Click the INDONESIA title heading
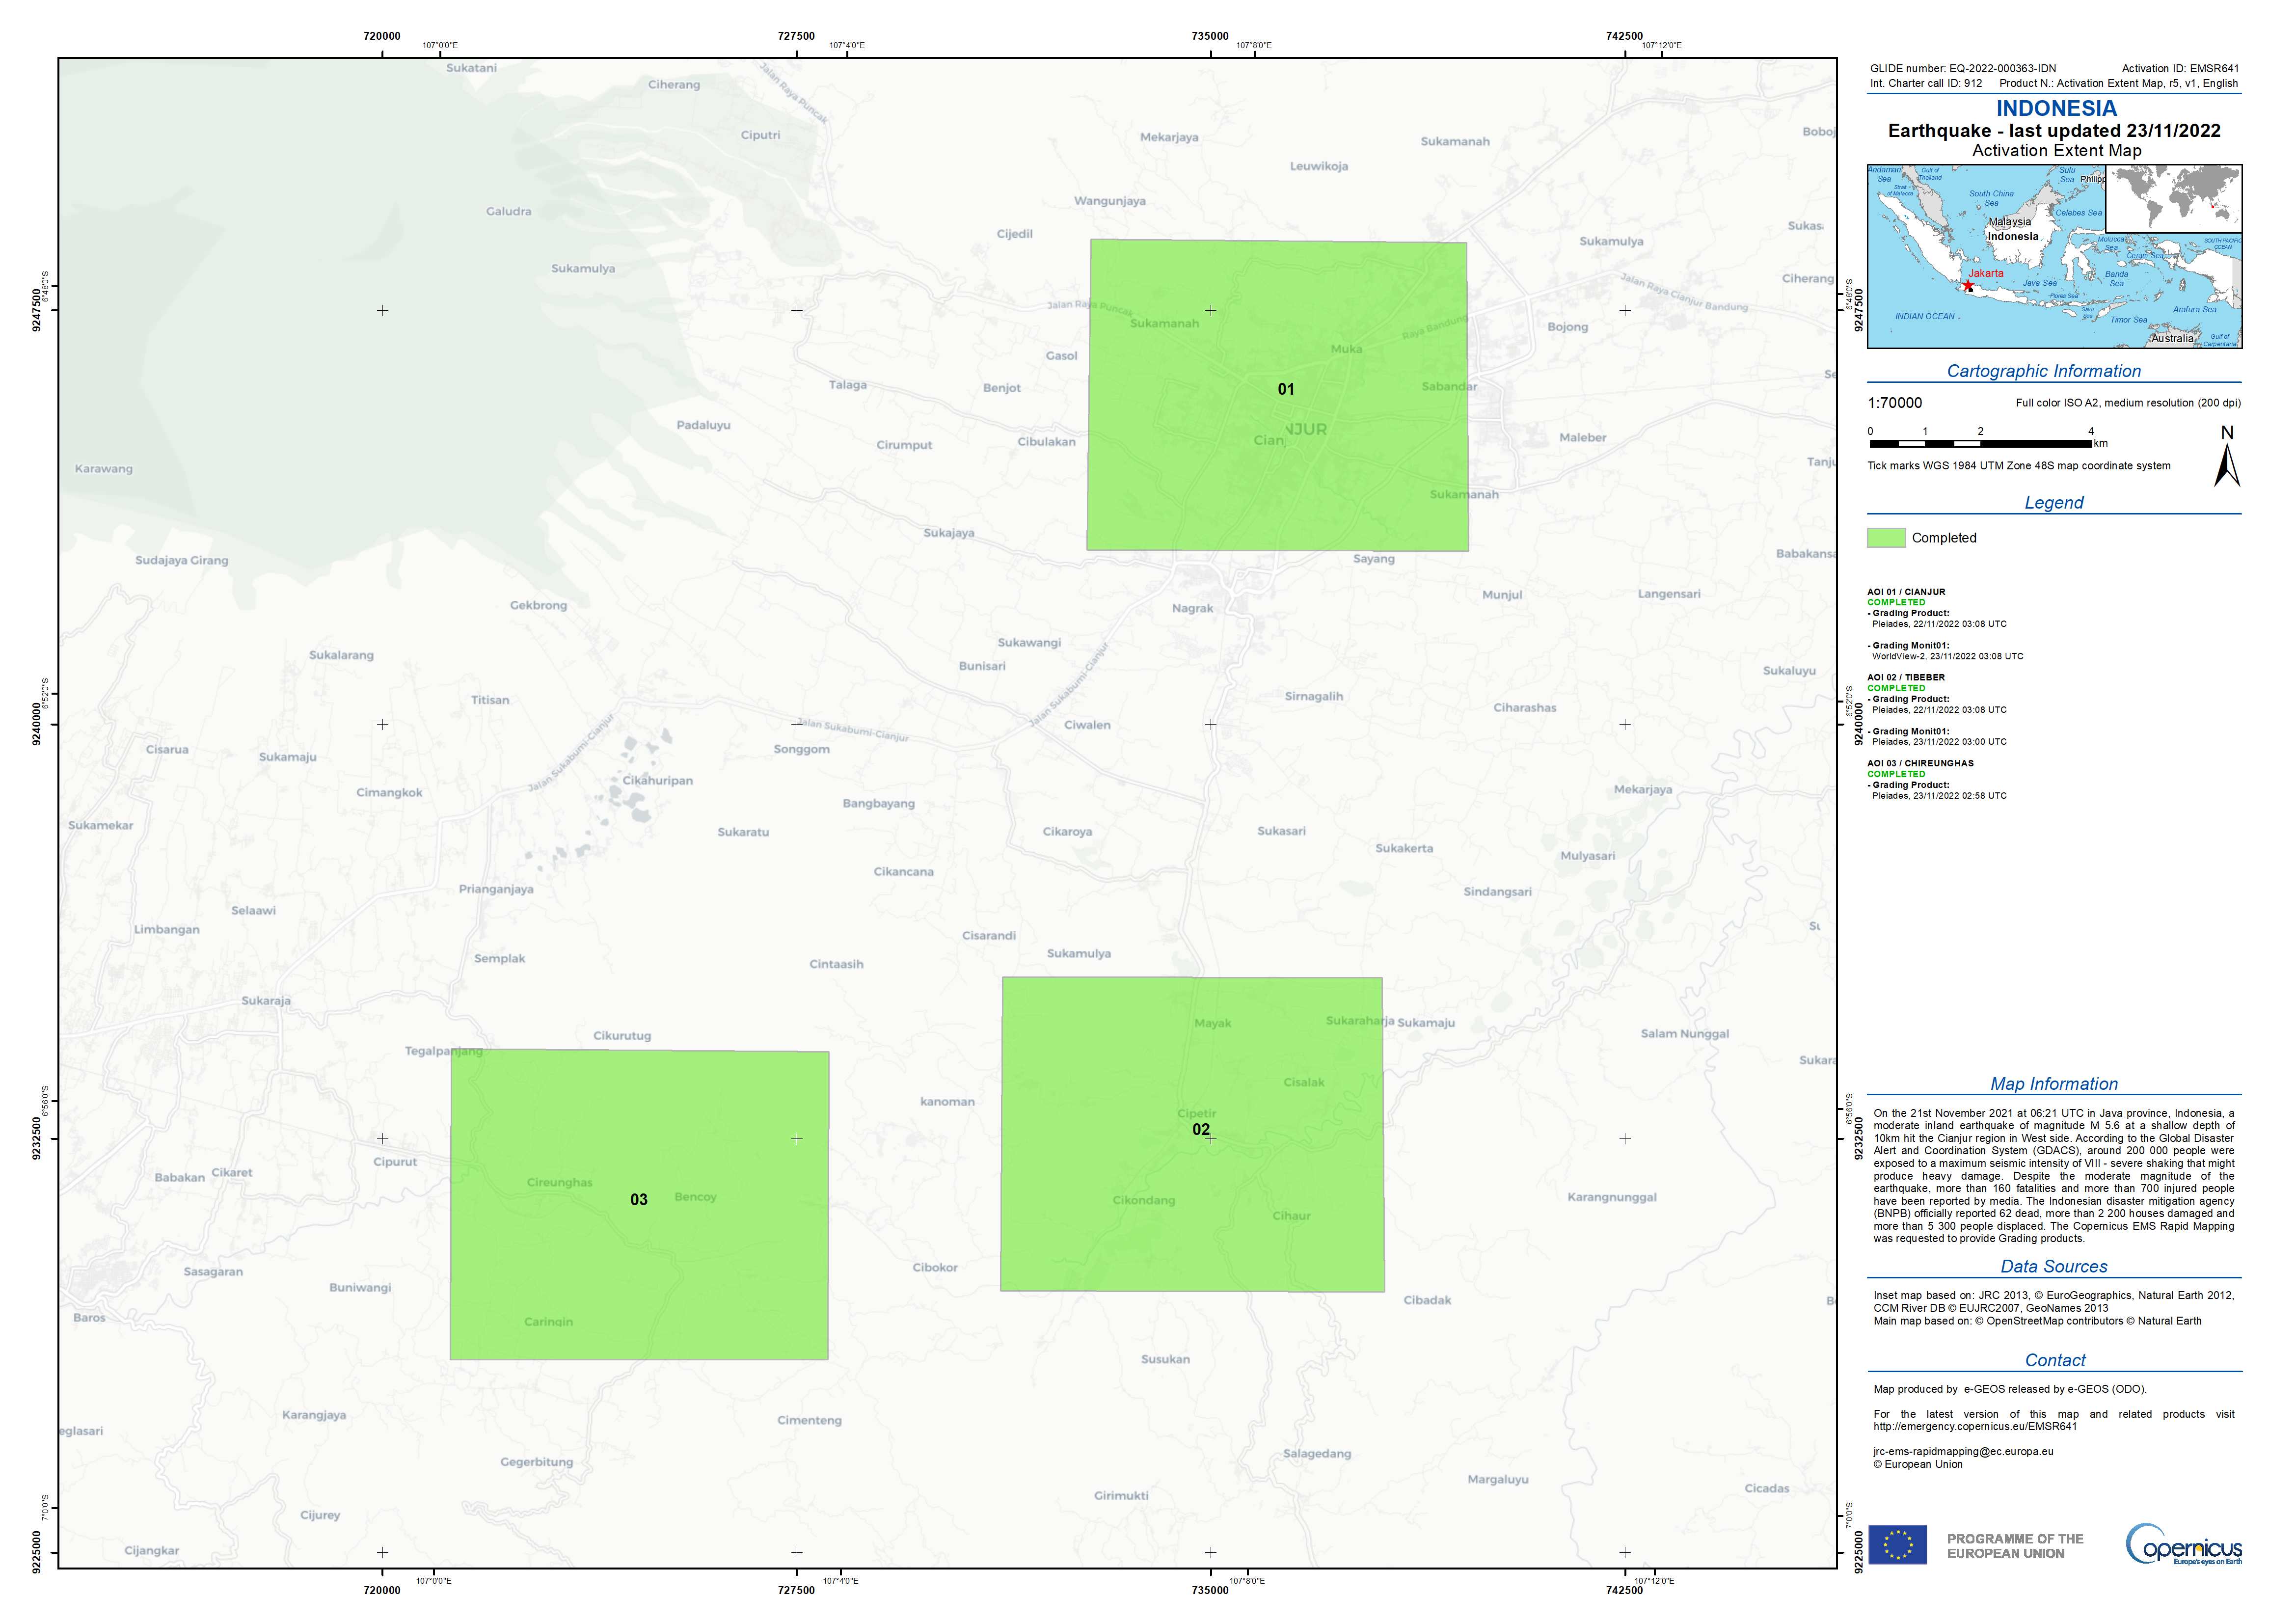This screenshot has height=1623, width=2296. [x=2056, y=108]
